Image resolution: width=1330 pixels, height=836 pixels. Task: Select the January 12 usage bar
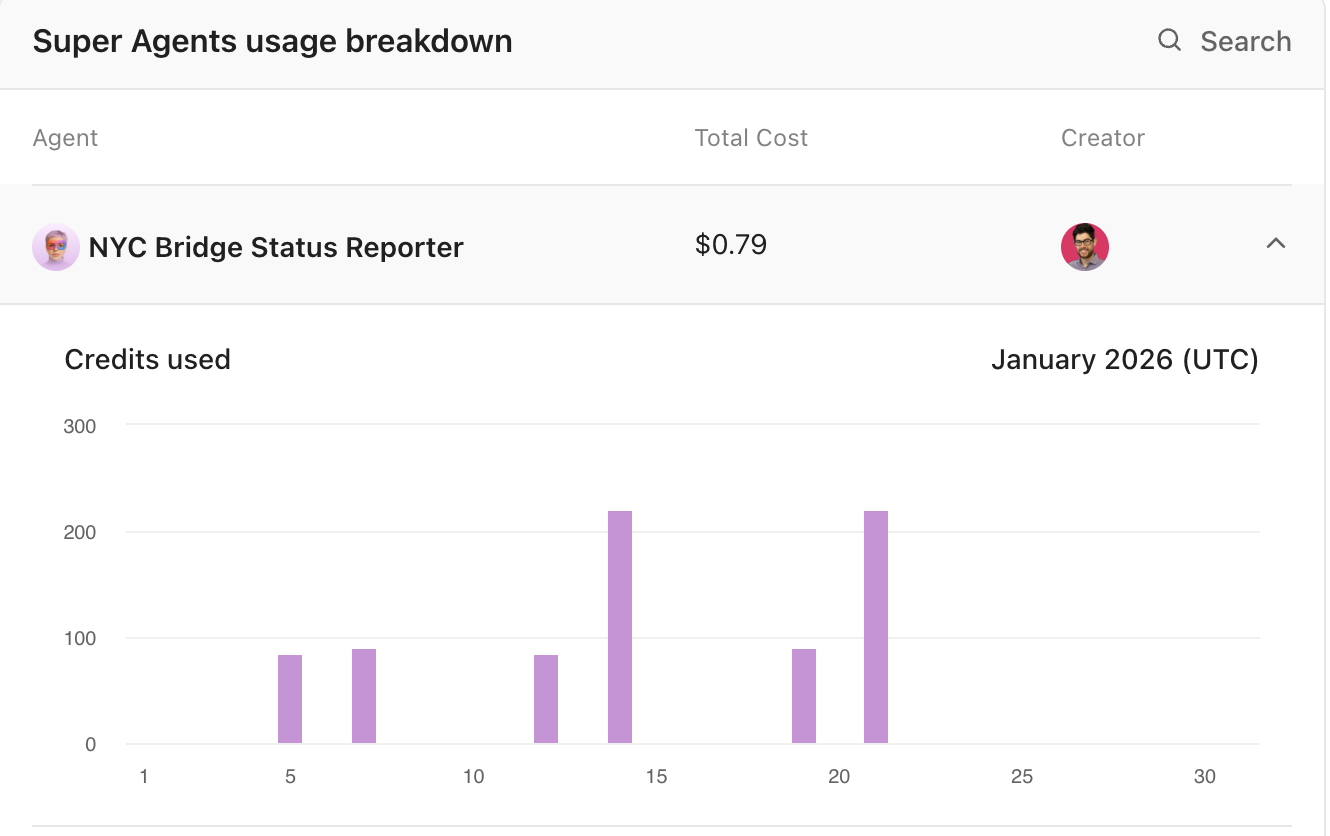[x=546, y=699]
